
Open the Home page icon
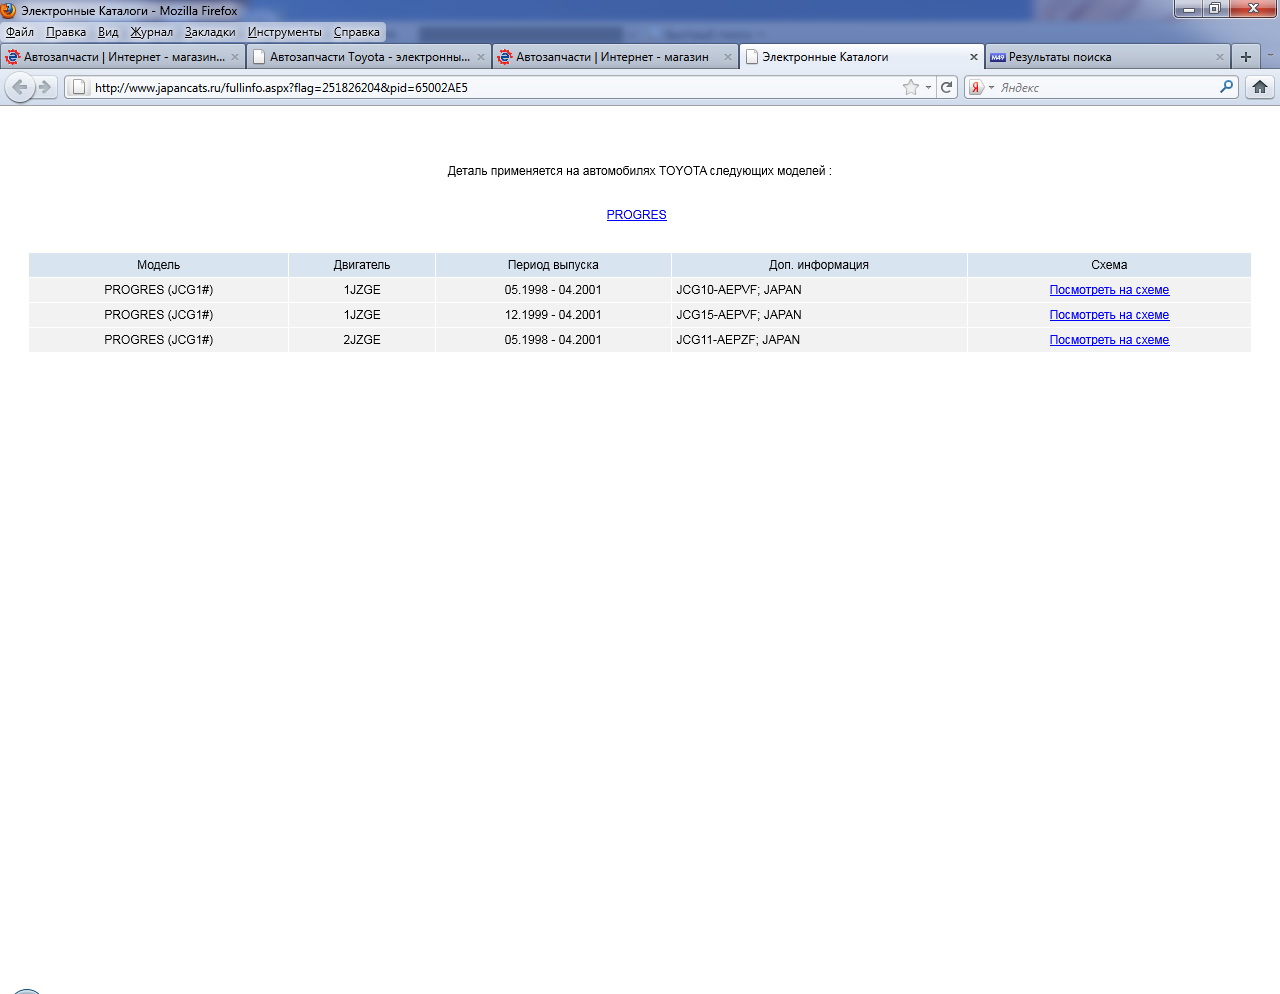(1259, 88)
